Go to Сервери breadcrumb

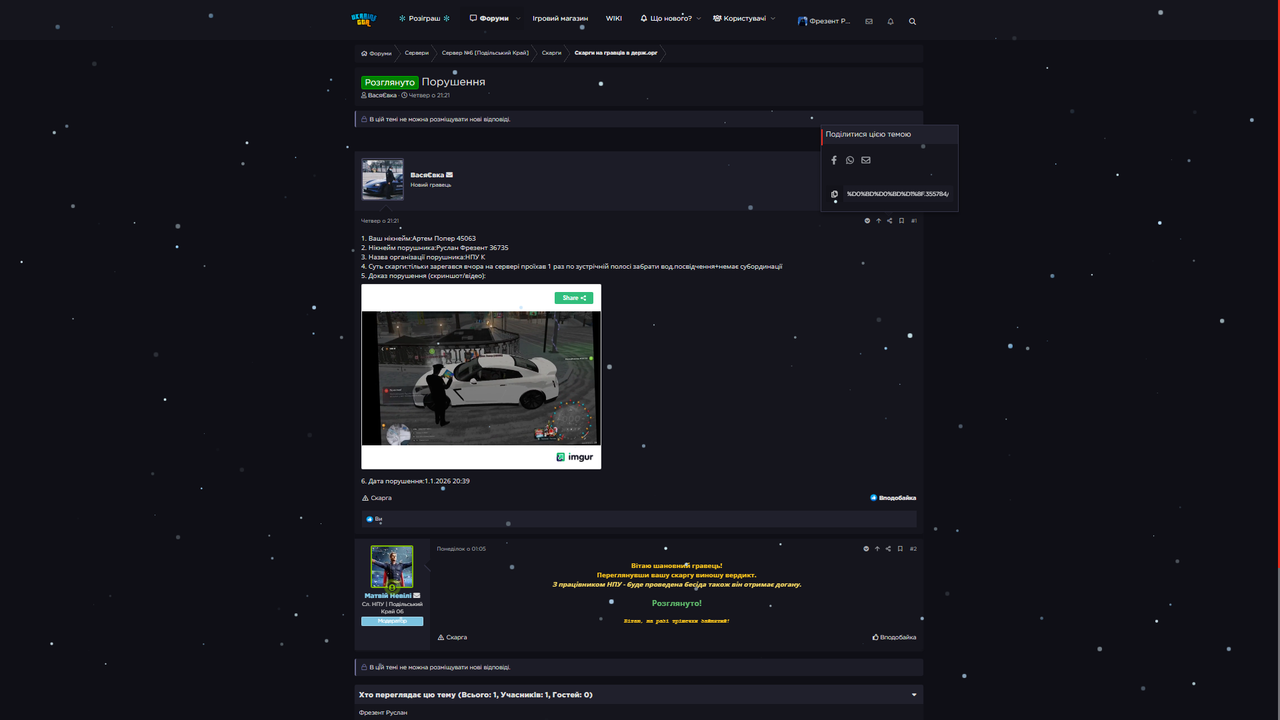417,53
